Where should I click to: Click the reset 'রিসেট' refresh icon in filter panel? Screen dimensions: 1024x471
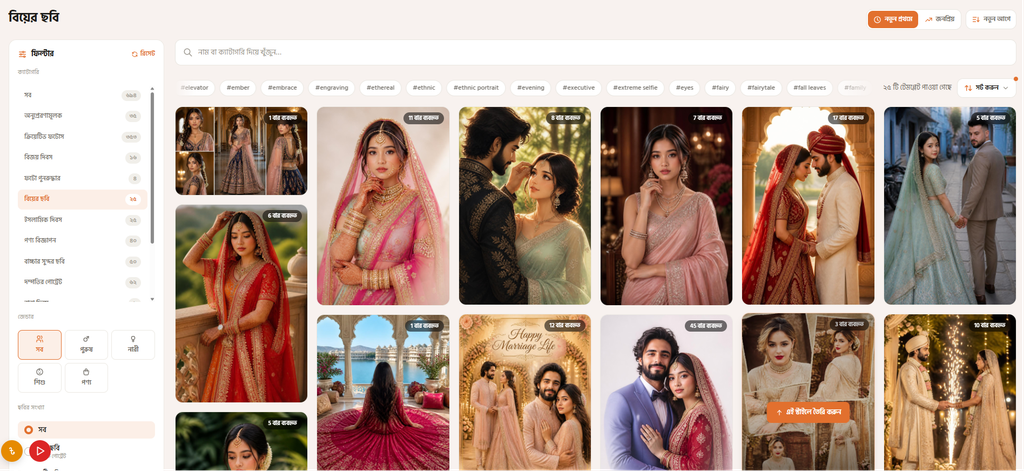click(x=135, y=54)
